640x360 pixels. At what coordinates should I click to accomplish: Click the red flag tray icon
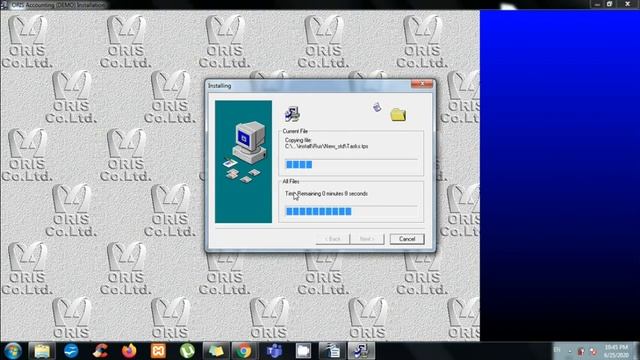point(580,351)
